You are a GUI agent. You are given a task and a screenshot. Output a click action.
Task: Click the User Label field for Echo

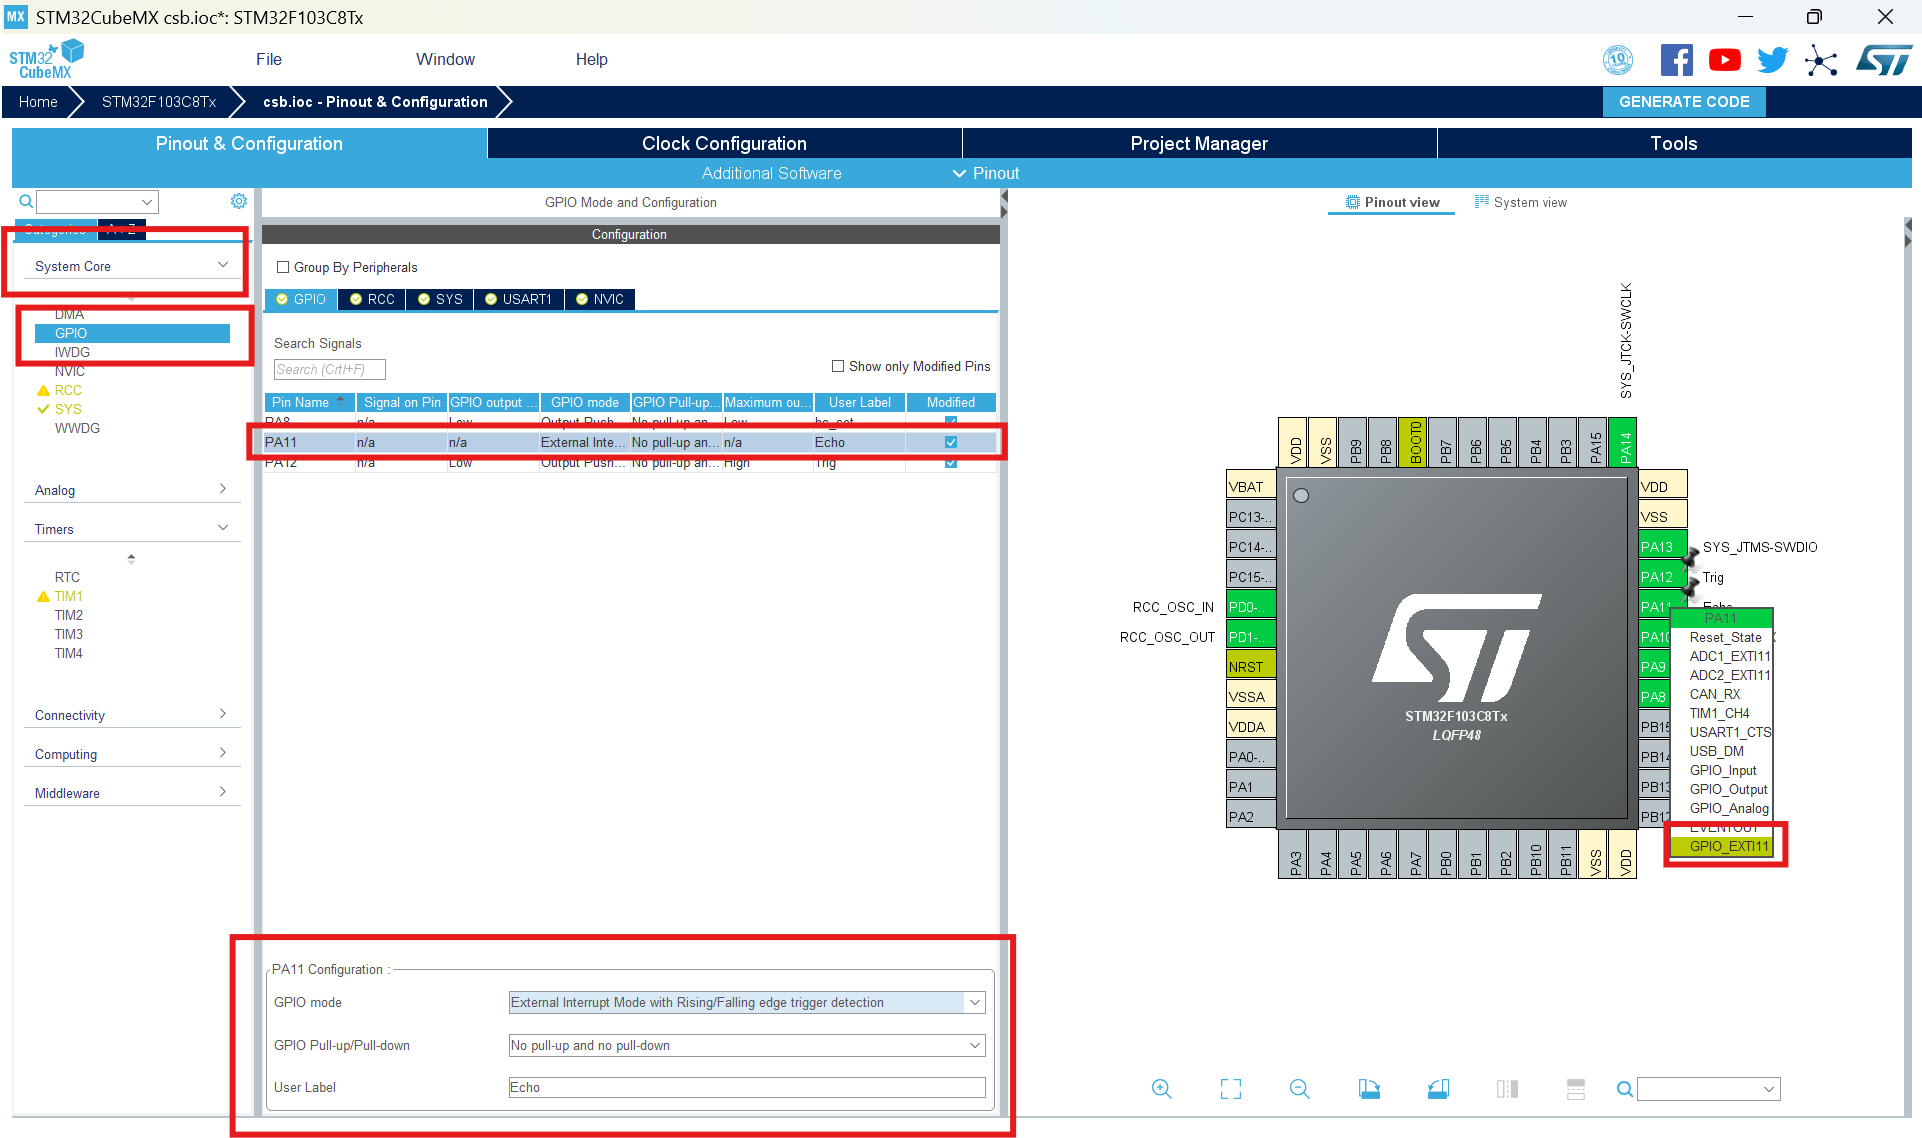point(746,1087)
